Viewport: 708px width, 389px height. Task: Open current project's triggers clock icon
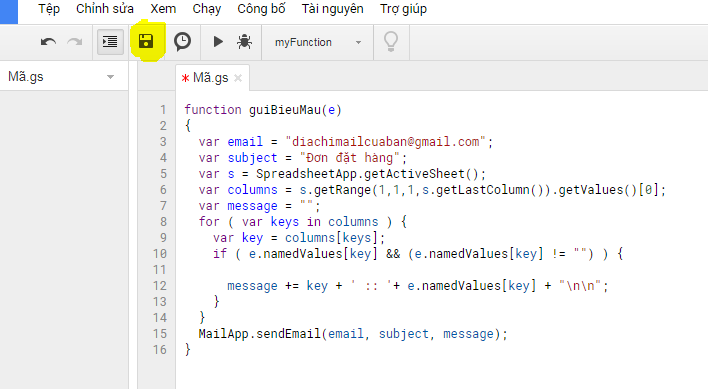click(182, 42)
